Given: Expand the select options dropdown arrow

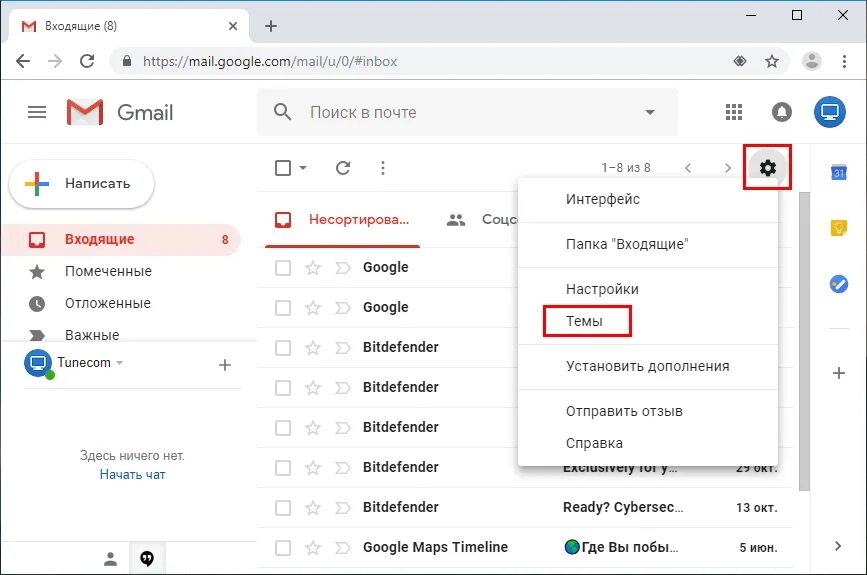Looking at the screenshot, I should point(303,168).
